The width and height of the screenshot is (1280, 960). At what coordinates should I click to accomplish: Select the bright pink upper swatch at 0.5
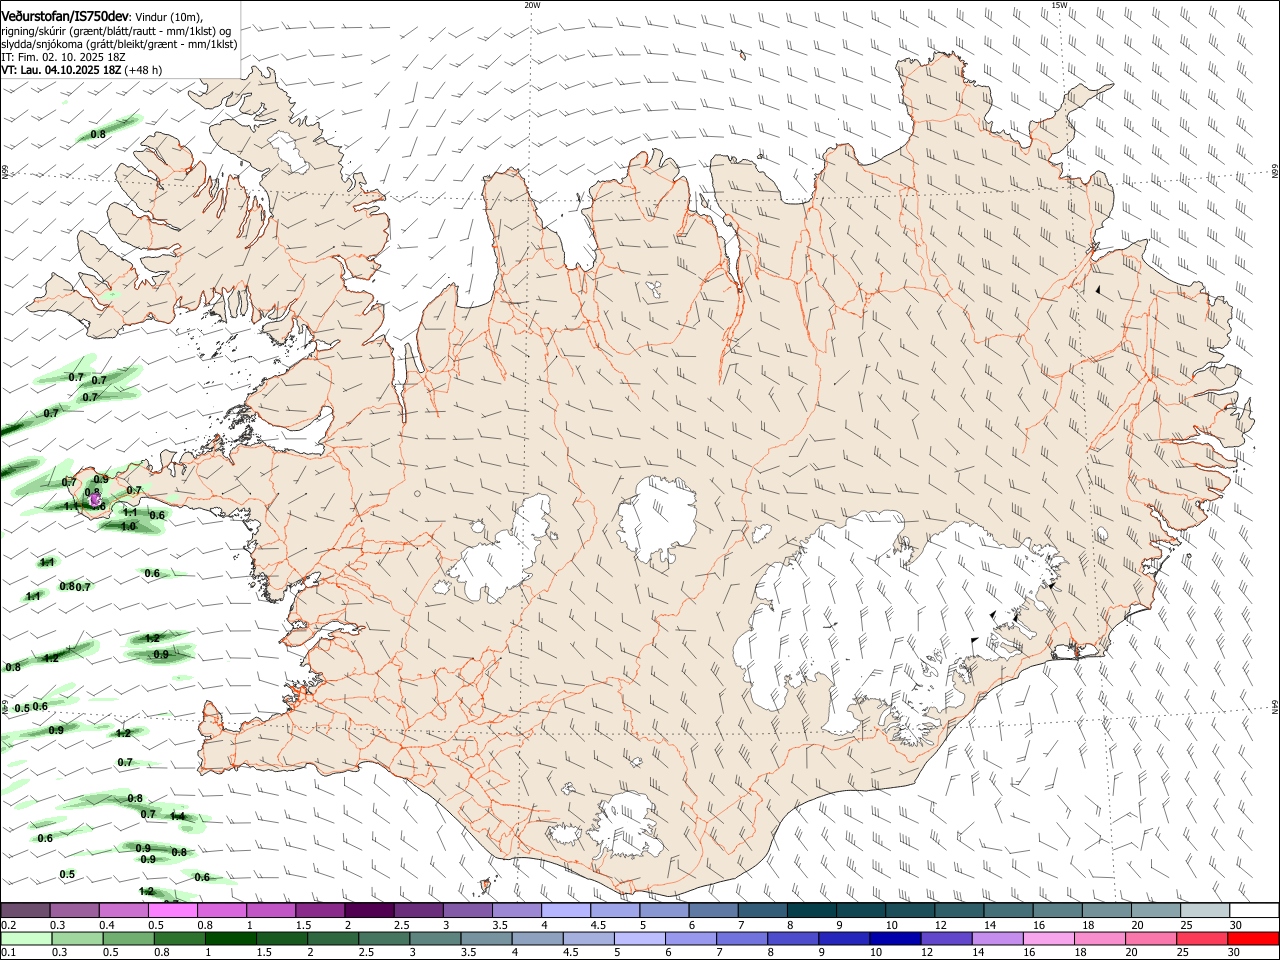point(172,910)
